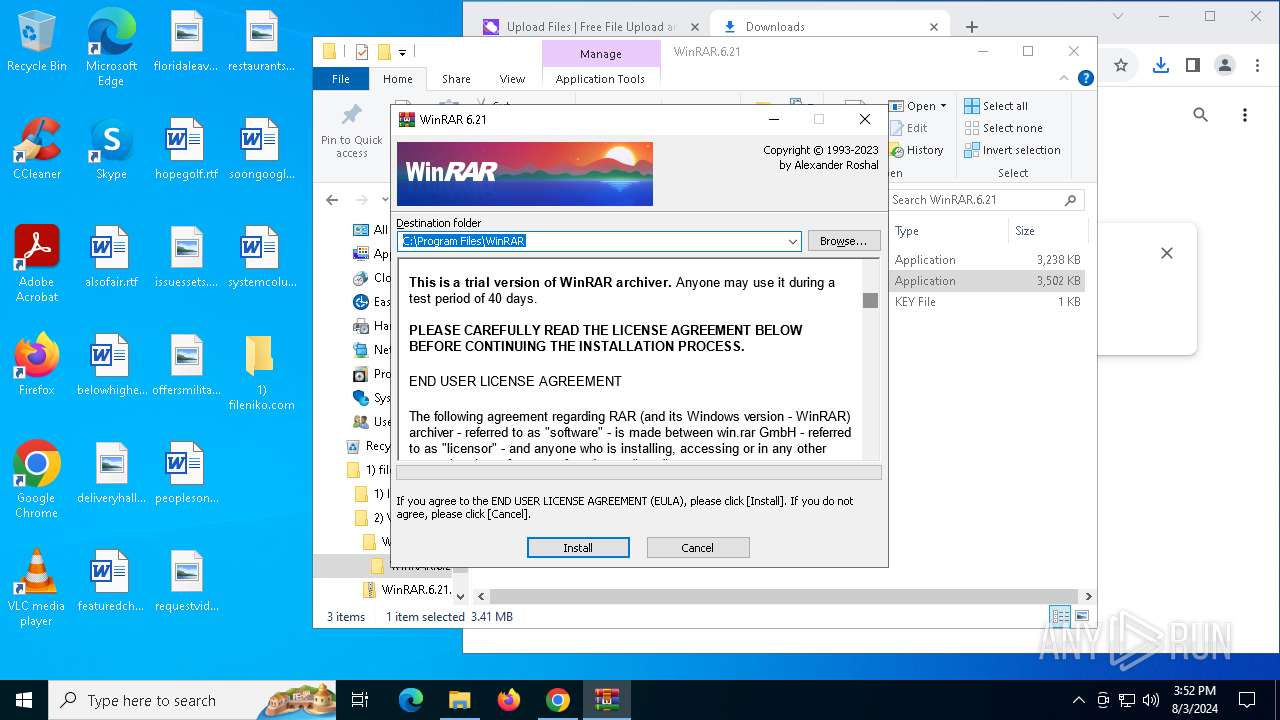Select hopegolf.rtf desktop file

tap(186, 149)
